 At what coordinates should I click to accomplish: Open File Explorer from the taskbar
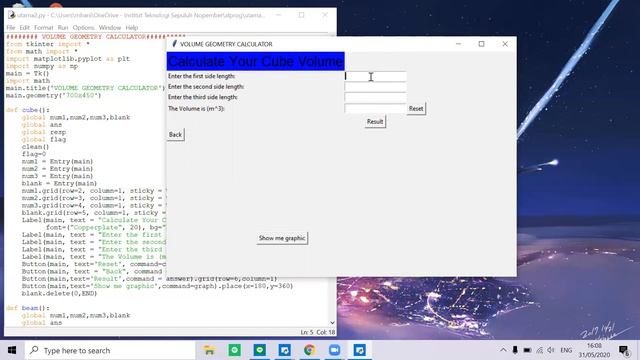tap(209, 350)
